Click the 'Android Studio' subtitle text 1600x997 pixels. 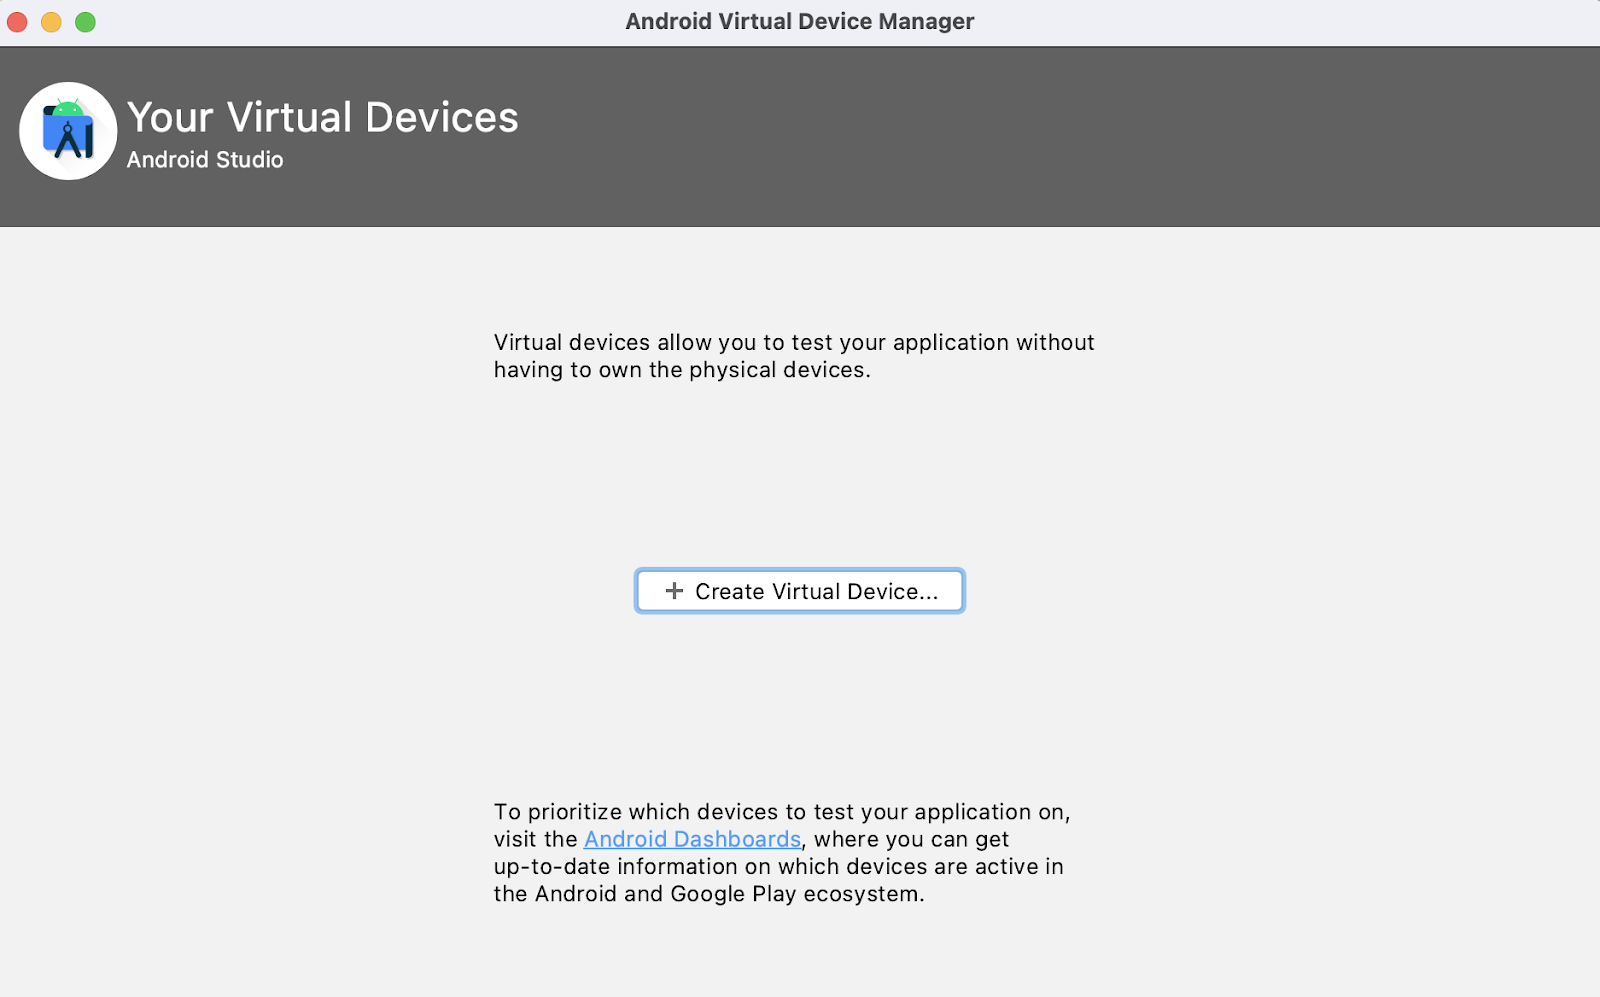point(205,160)
